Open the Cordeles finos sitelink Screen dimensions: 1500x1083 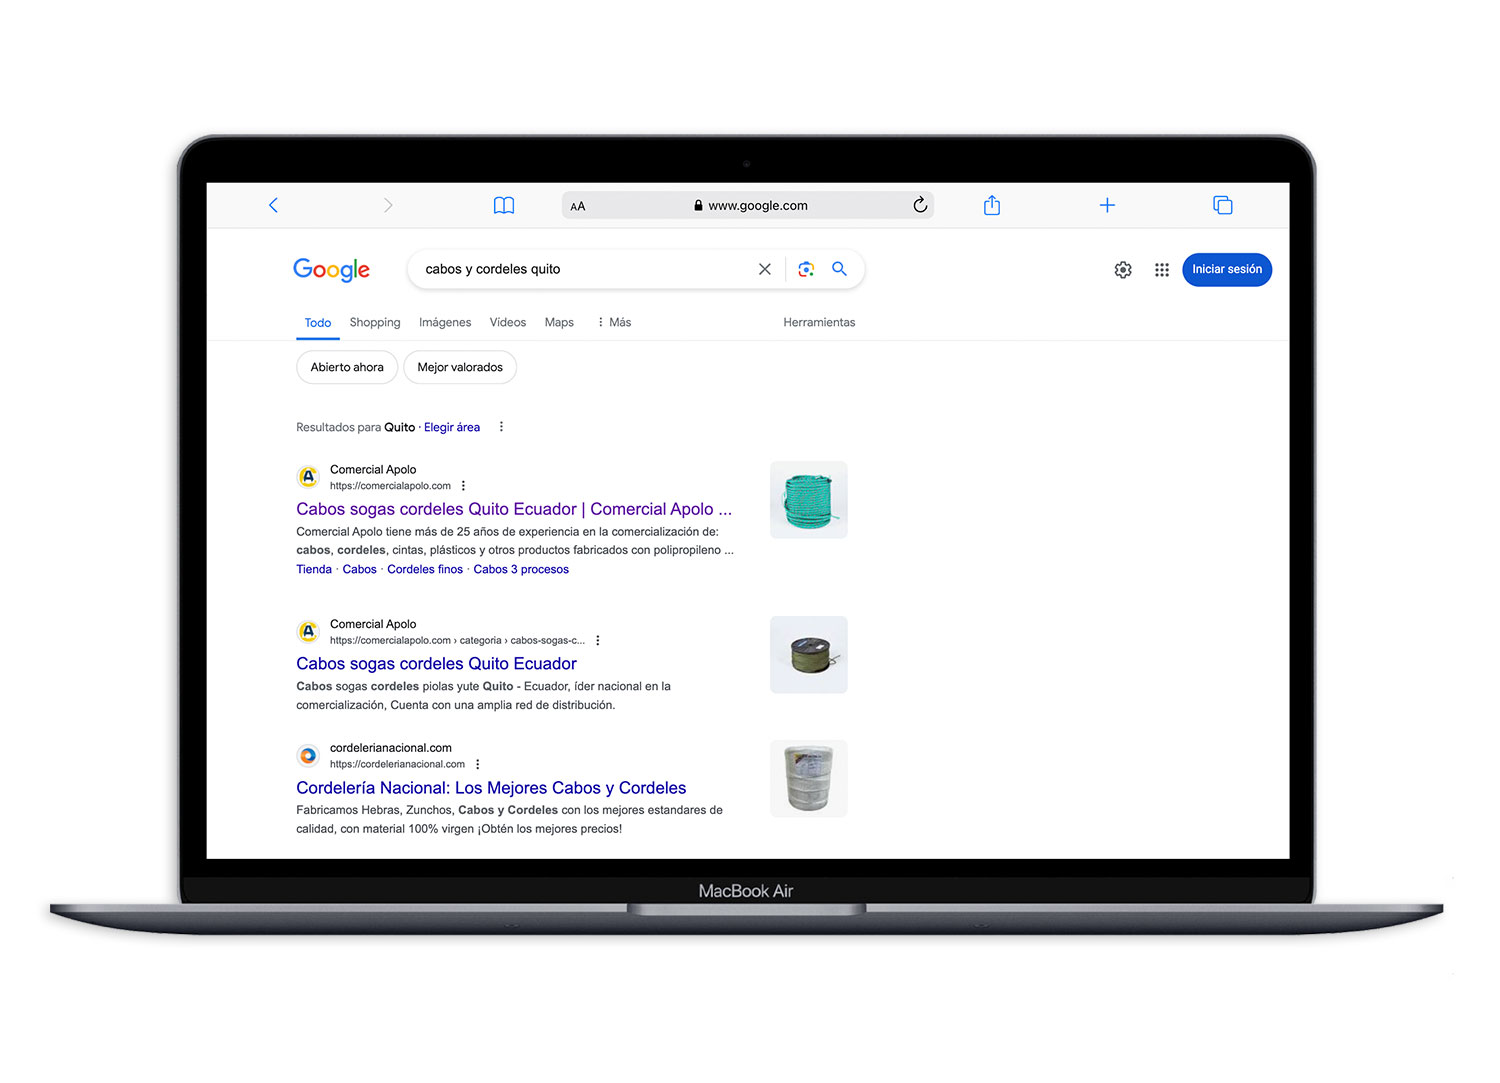[x=425, y=569]
